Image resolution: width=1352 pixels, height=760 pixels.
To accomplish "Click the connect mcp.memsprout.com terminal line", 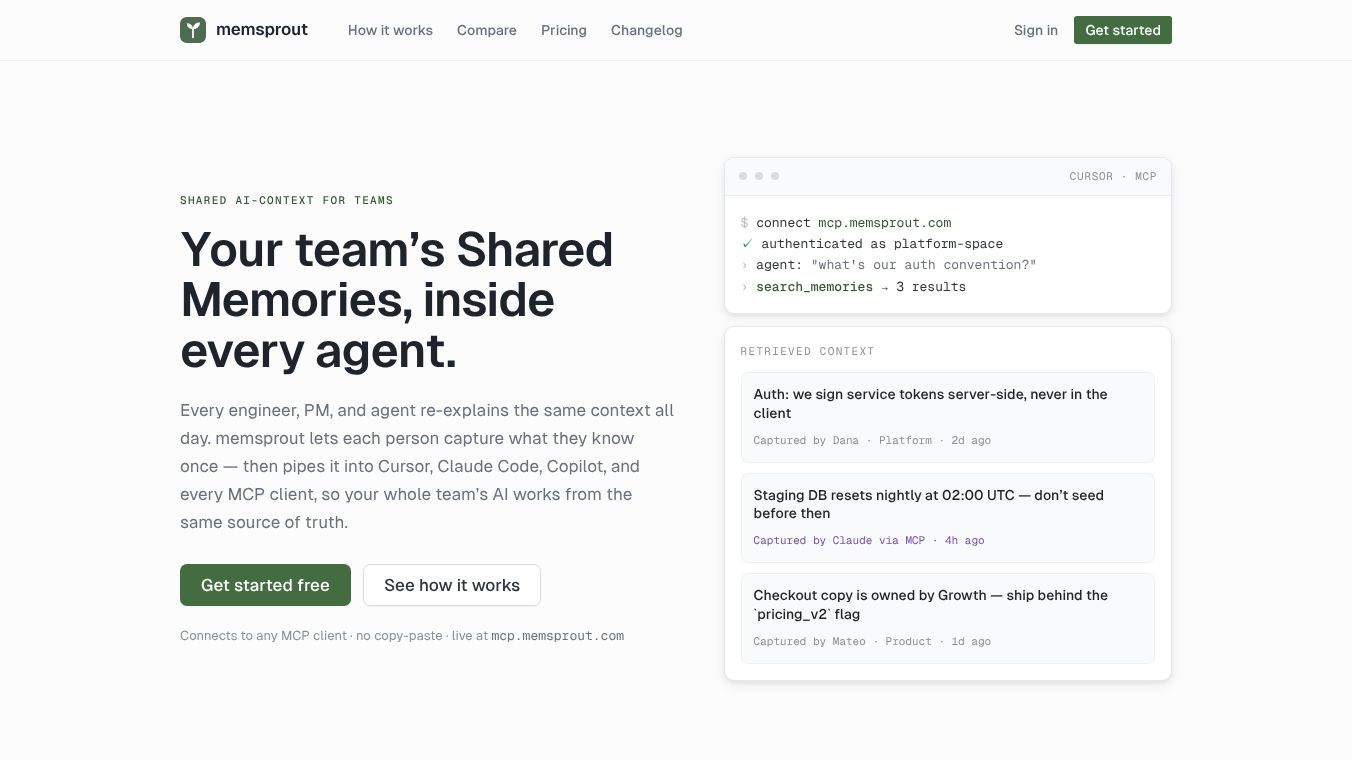I will click(x=846, y=223).
